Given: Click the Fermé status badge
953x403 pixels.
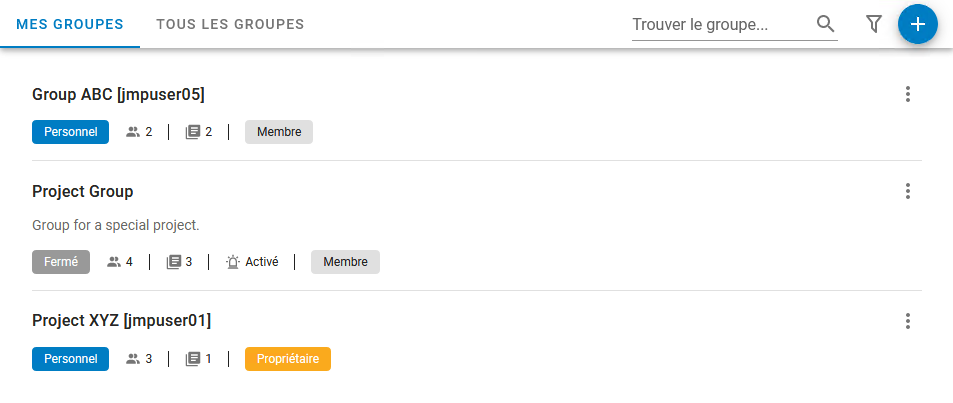Looking at the screenshot, I should (x=61, y=262).
